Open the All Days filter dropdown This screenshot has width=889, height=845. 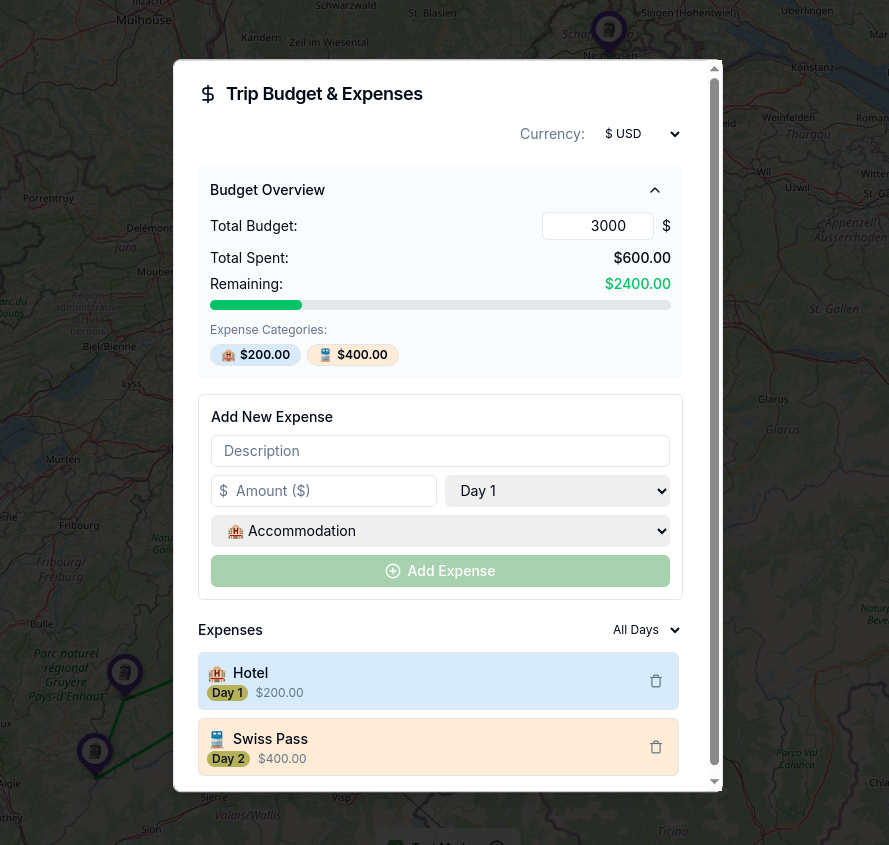tap(646, 630)
